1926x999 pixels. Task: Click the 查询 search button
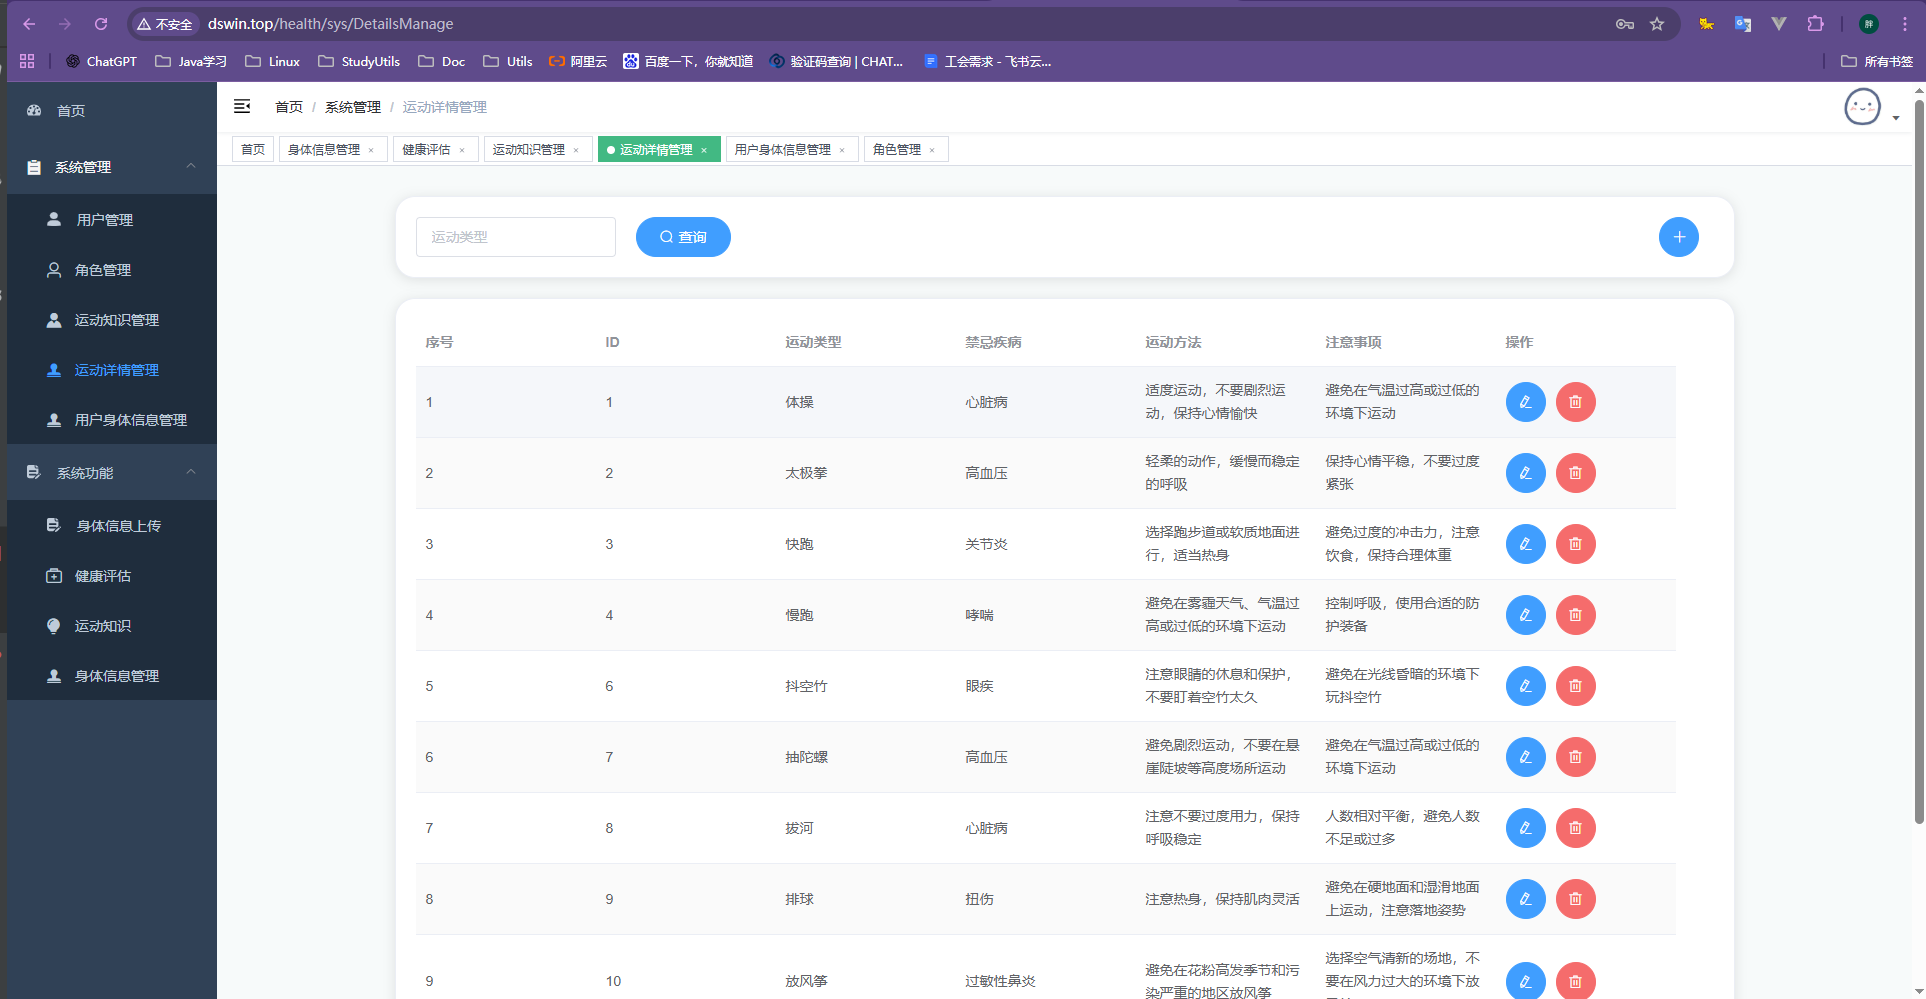tap(683, 237)
